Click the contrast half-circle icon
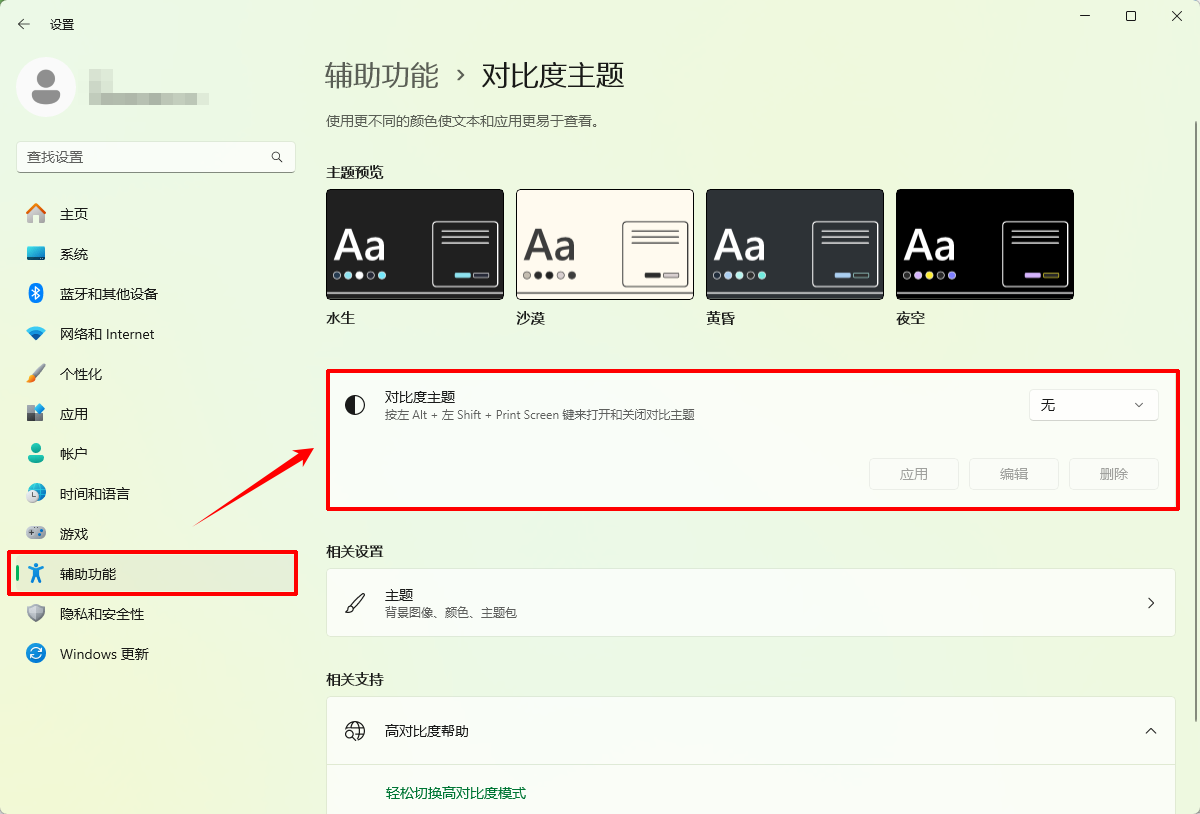This screenshot has height=814, width=1200. point(355,405)
